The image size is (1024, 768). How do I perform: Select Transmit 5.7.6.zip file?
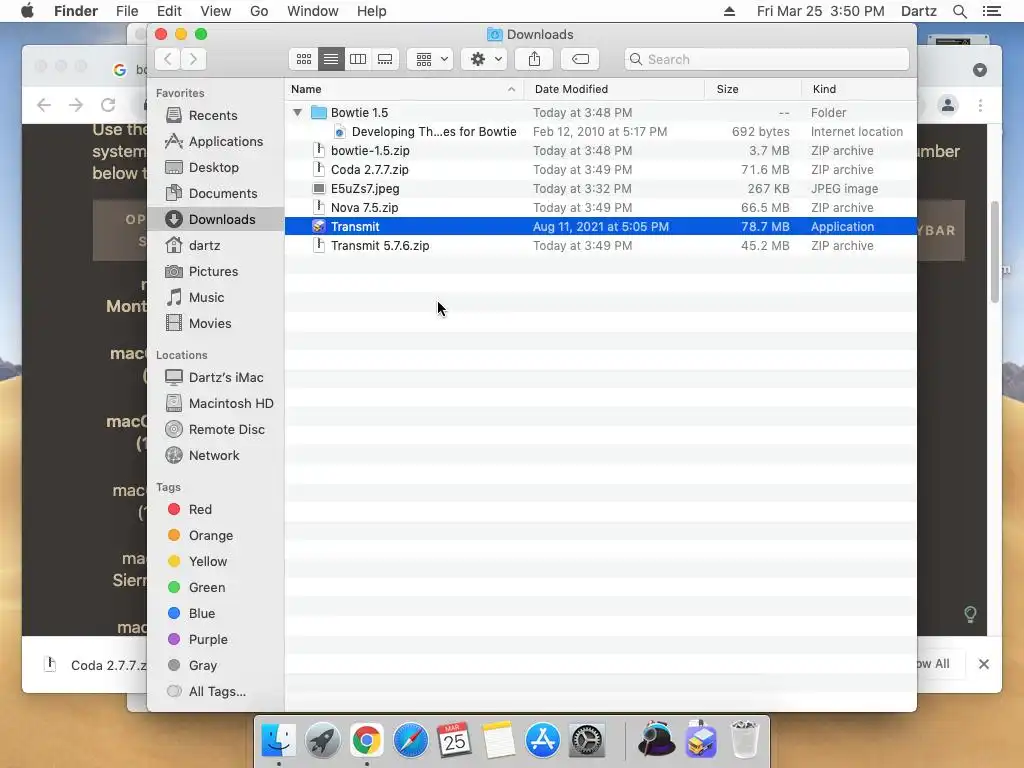(x=600, y=246)
